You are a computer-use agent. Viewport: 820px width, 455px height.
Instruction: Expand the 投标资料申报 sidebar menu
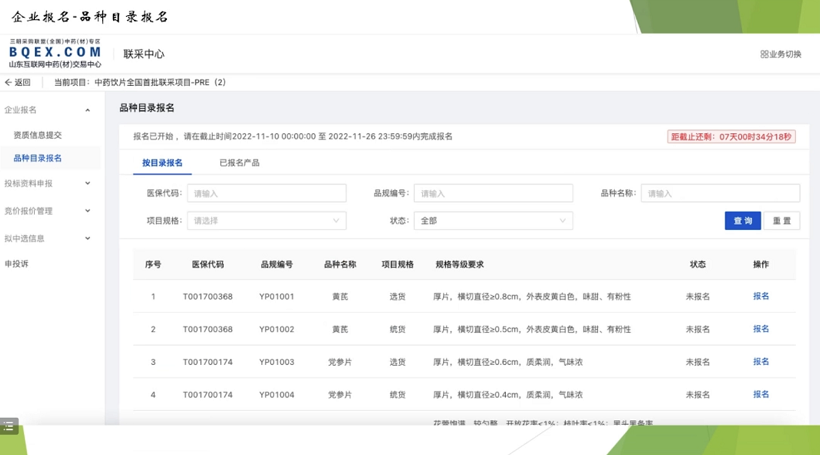pos(87,184)
